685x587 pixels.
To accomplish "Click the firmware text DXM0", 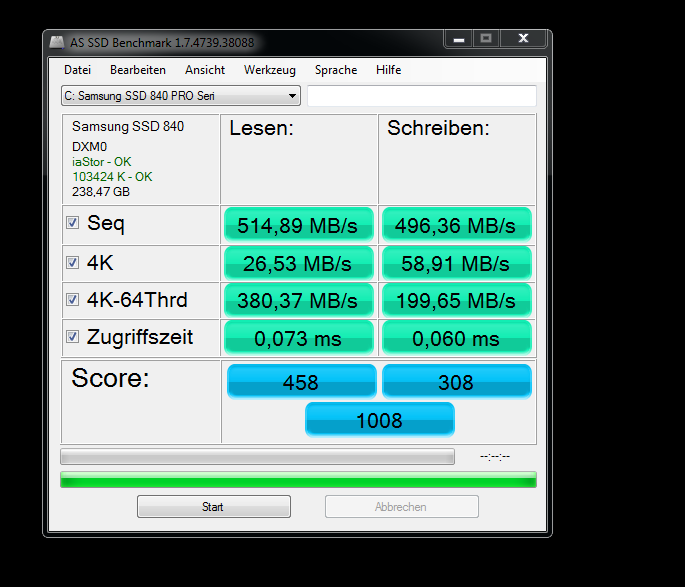I will (x=90, y=146).
